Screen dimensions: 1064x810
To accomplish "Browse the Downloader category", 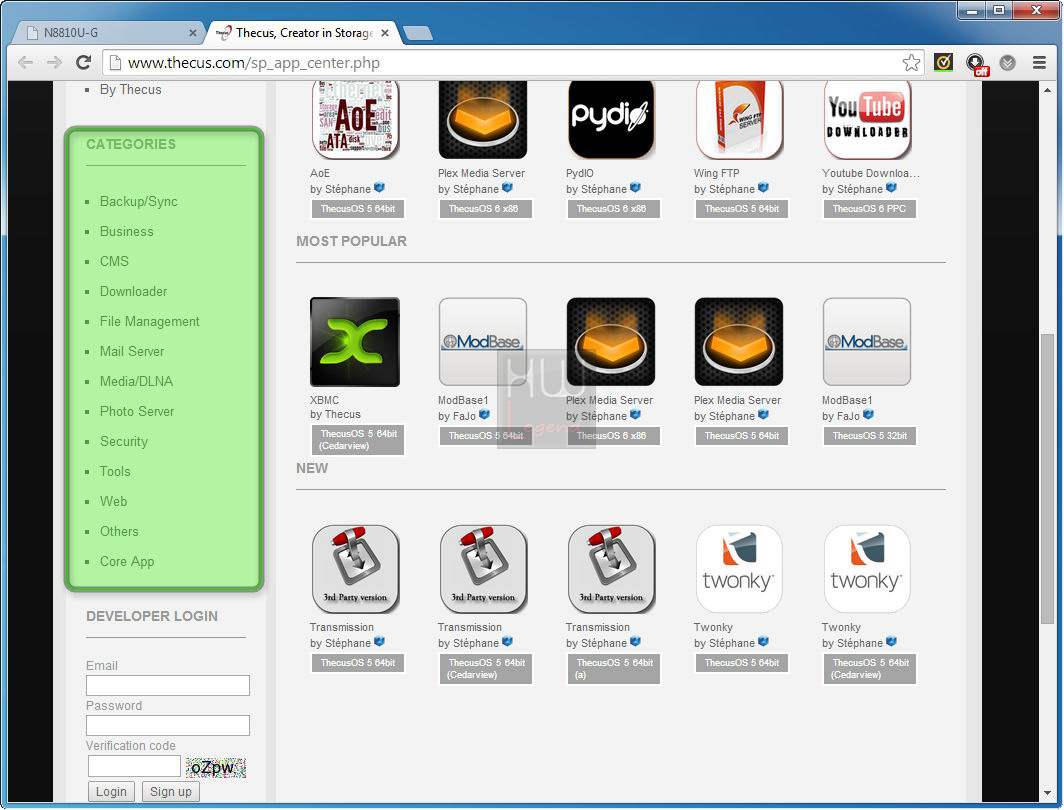I will [133, 291].
